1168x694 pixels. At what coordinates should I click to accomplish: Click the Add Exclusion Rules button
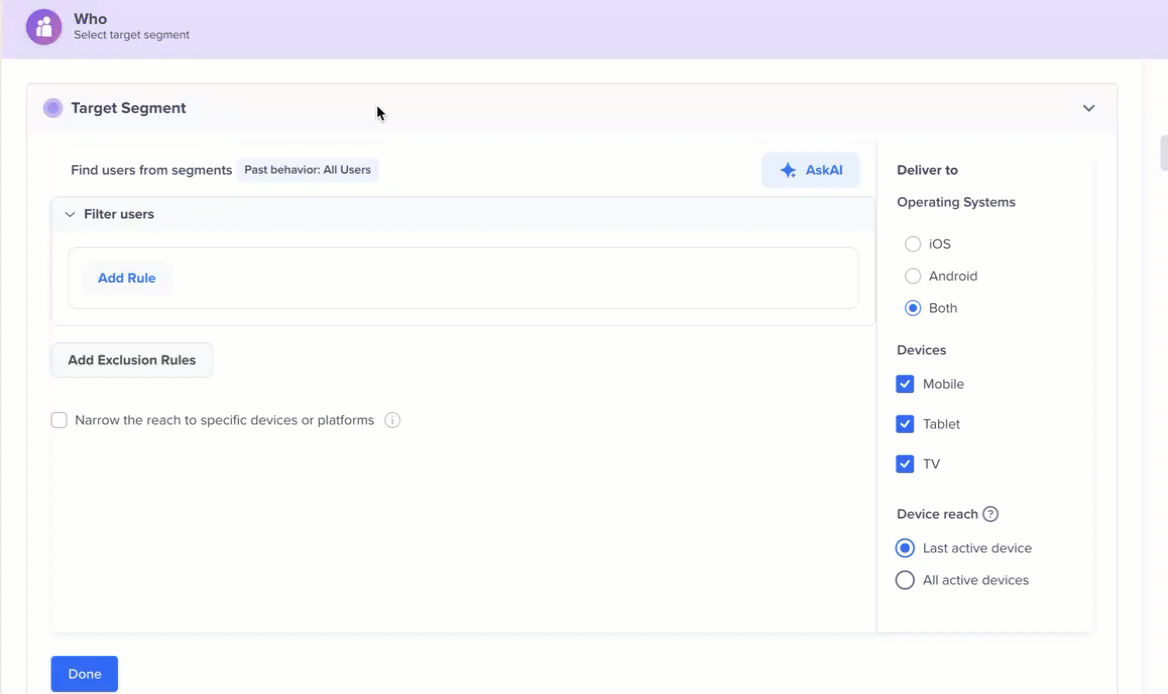tap(132, 360)
